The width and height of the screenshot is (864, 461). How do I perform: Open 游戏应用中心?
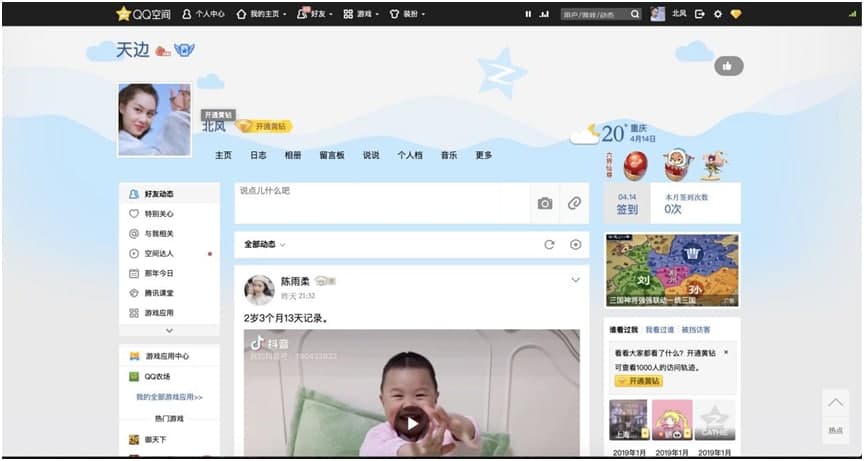point(169,356)
